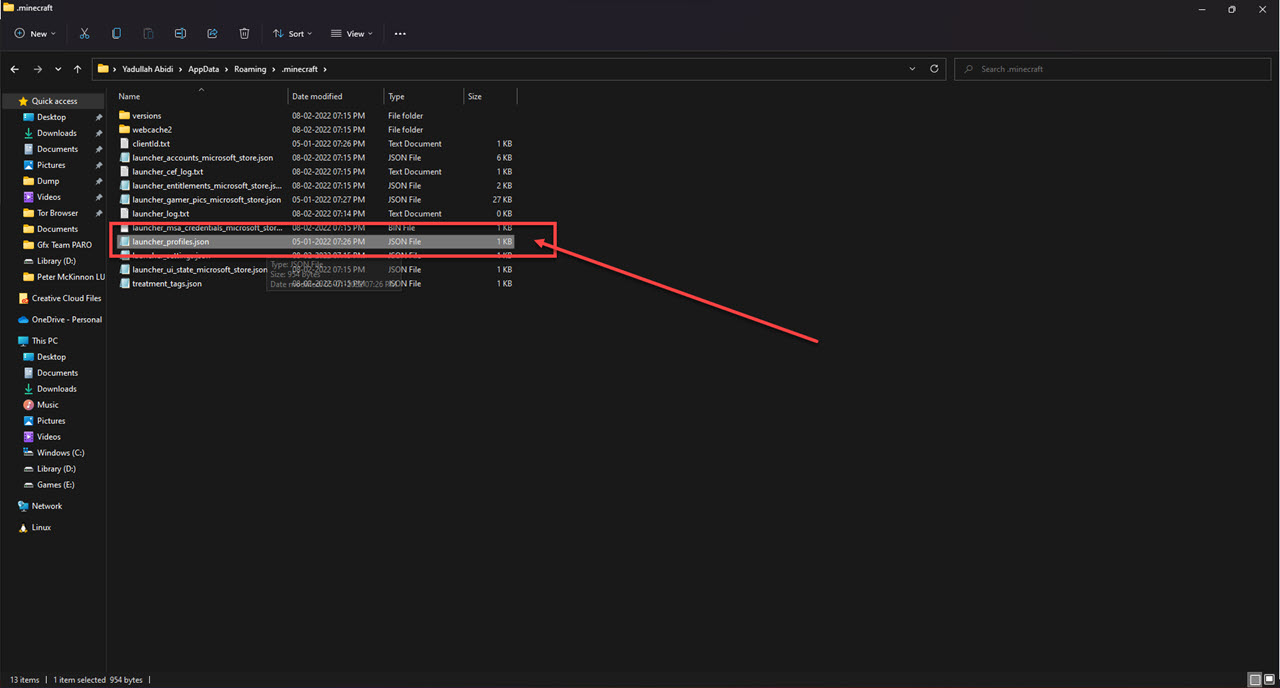This screenshot has height=688, width=1280.
Task: Open the New item menu
Action: coord(36,33)
